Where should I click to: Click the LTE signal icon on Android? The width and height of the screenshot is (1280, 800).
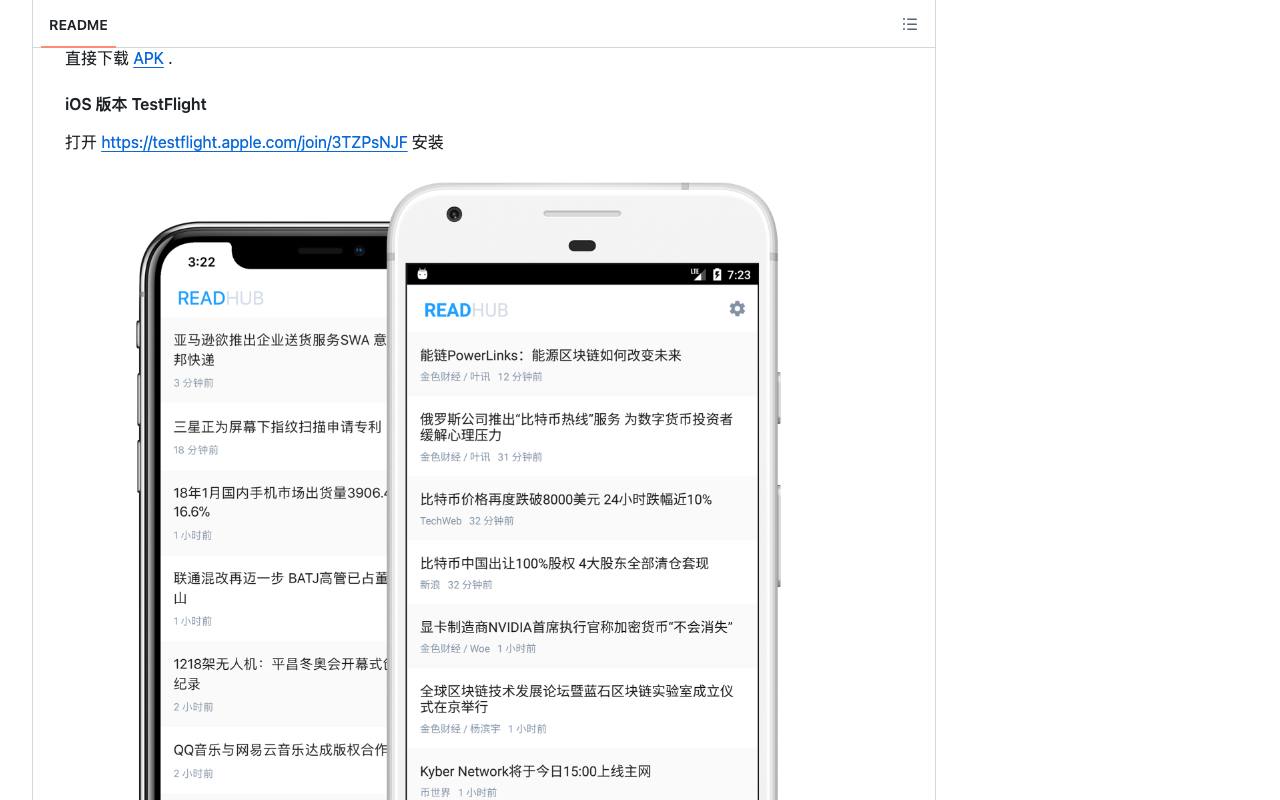click(x=698, y=274)
